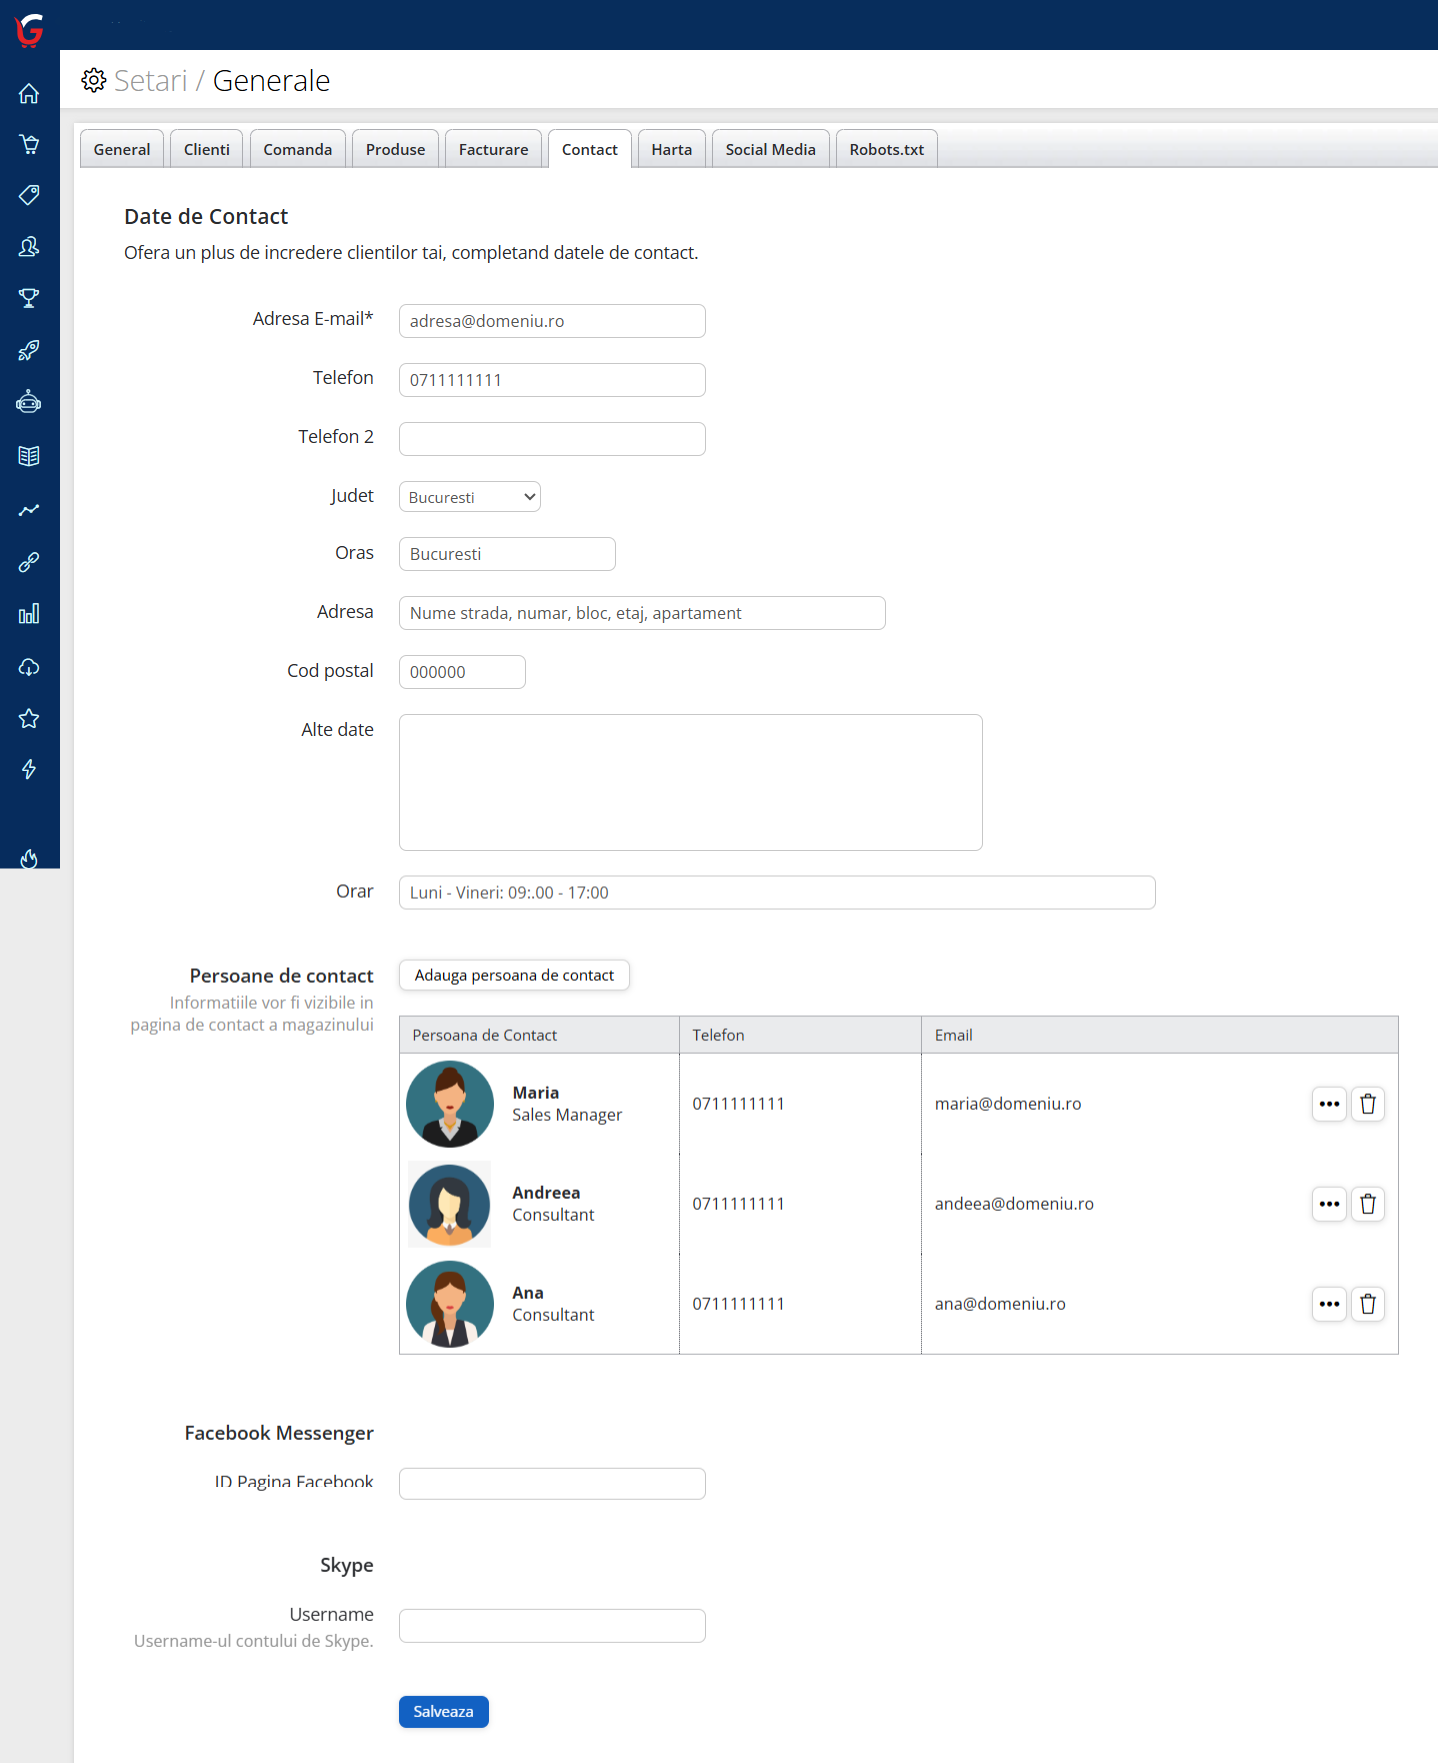Delete Maria contact with trash icon
Screen dimensions: 1438x1763
1367,1104
